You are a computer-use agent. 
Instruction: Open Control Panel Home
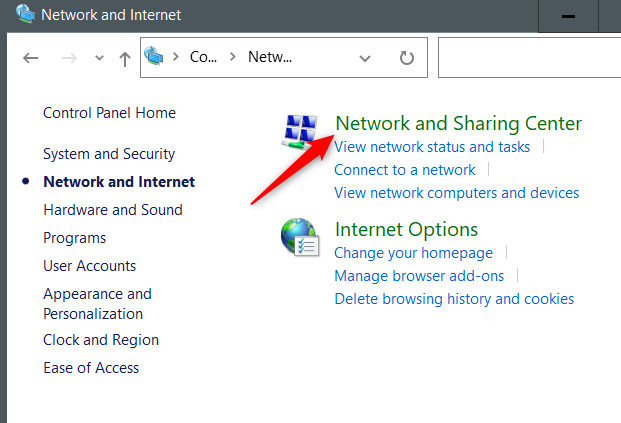pyautogui.click(x=109, y=113)
